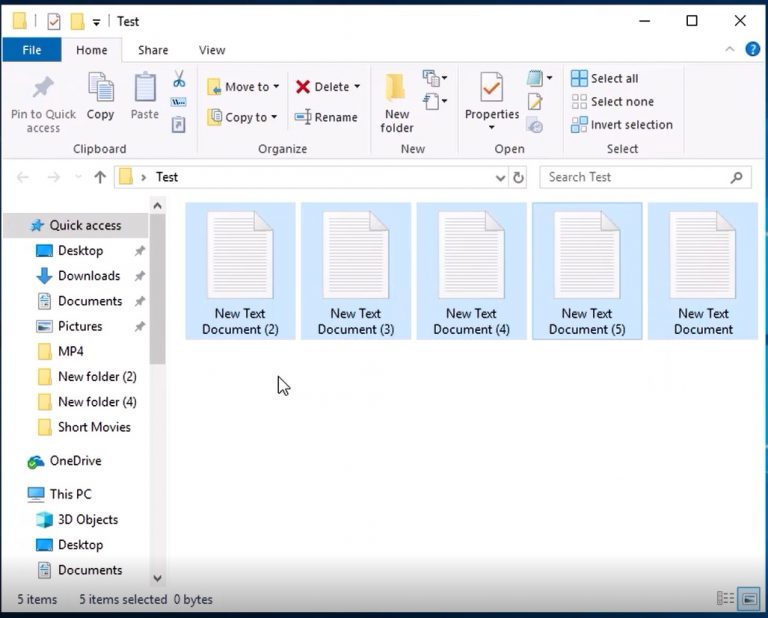Screen dimensions: 768x618
Task: Switch to the View tab
Action: (x=212, y=50)
